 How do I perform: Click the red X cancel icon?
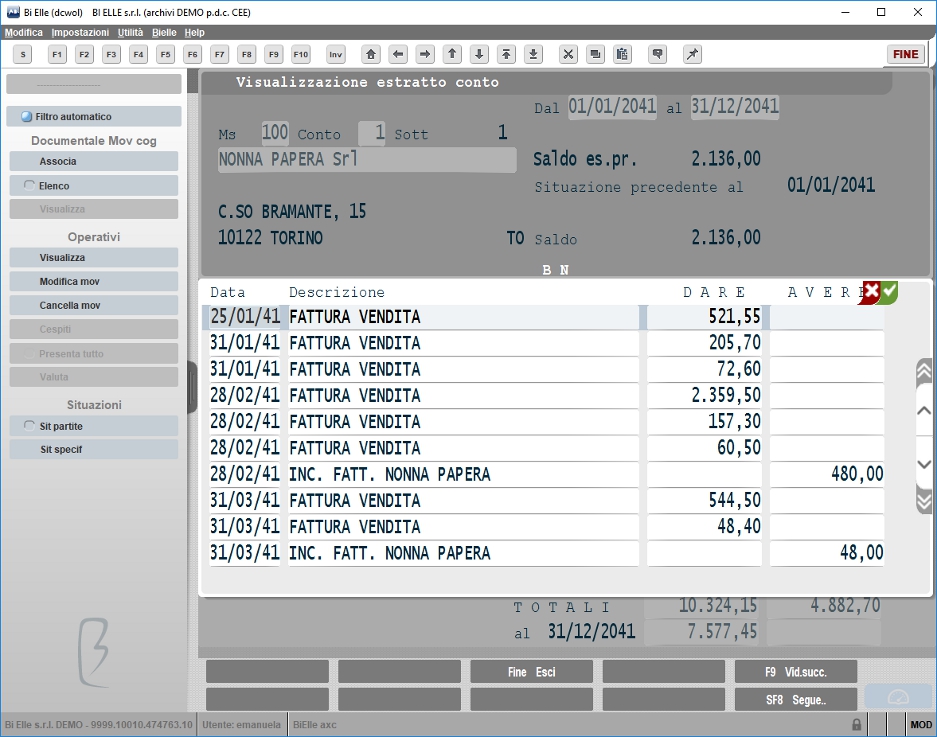(870, 292)
